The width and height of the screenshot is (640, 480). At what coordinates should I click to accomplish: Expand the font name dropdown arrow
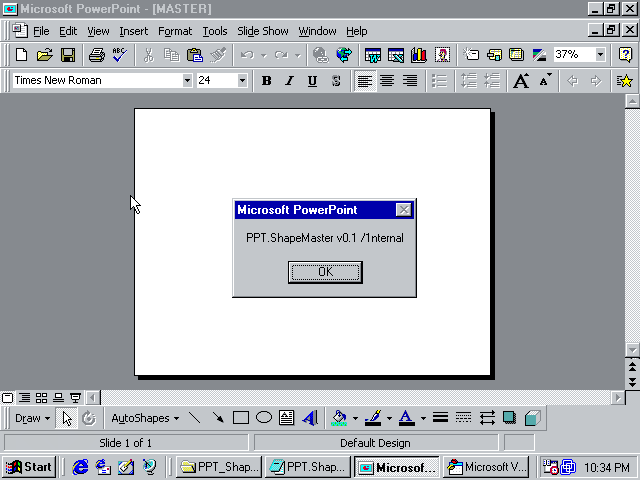(187, 80)
